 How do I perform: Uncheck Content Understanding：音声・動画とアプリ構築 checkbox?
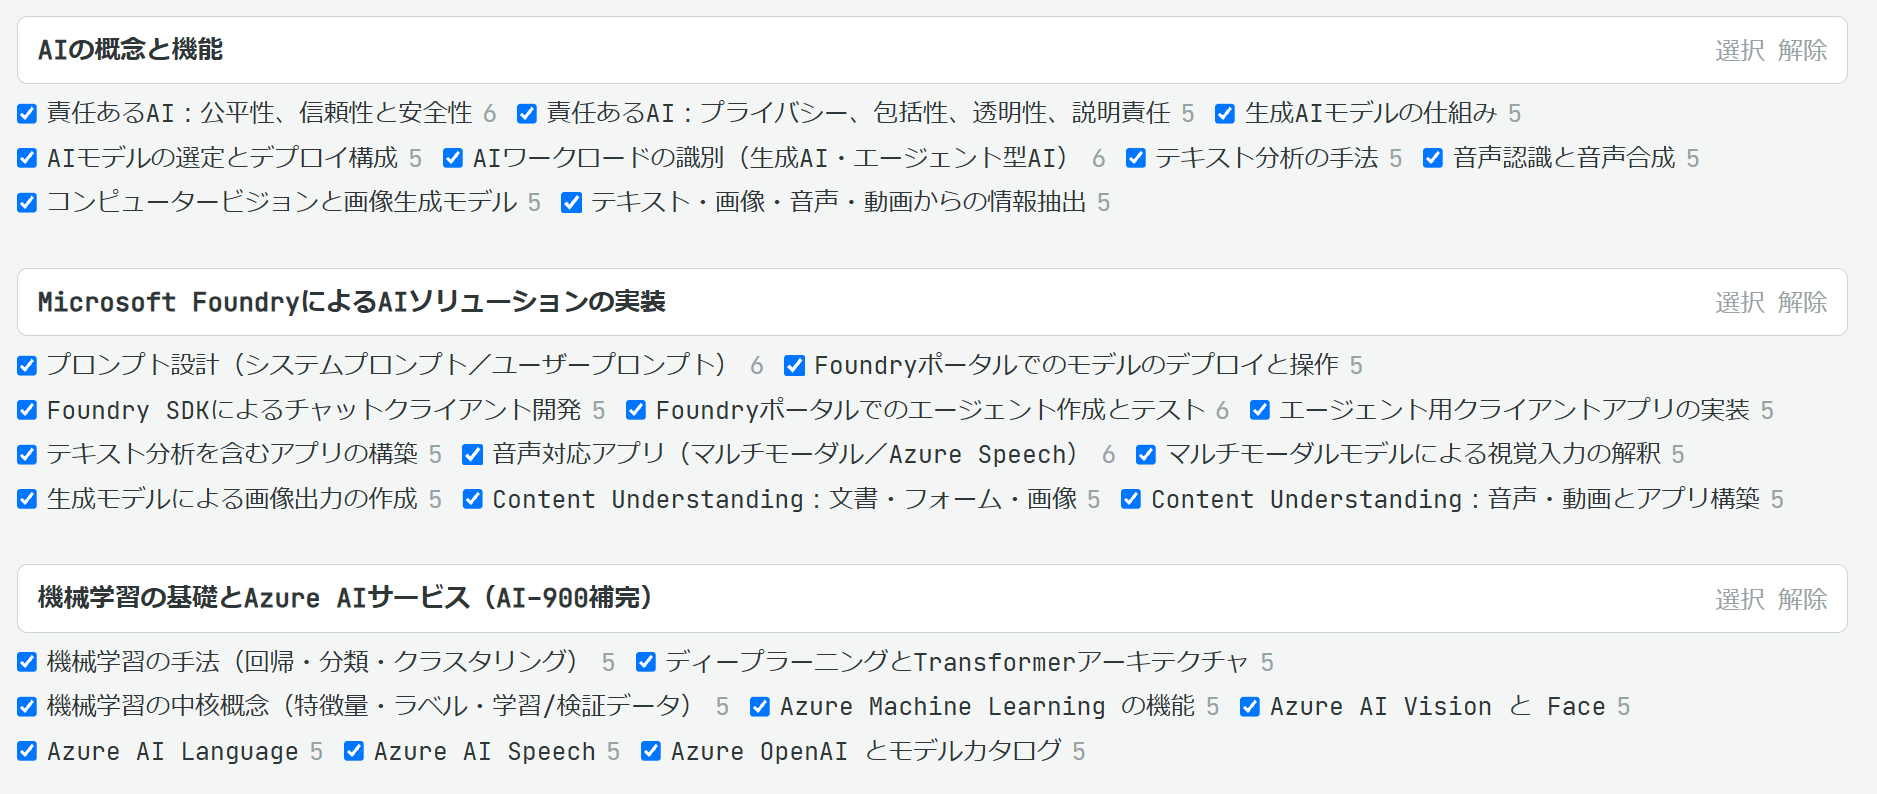coord(1131,499)
